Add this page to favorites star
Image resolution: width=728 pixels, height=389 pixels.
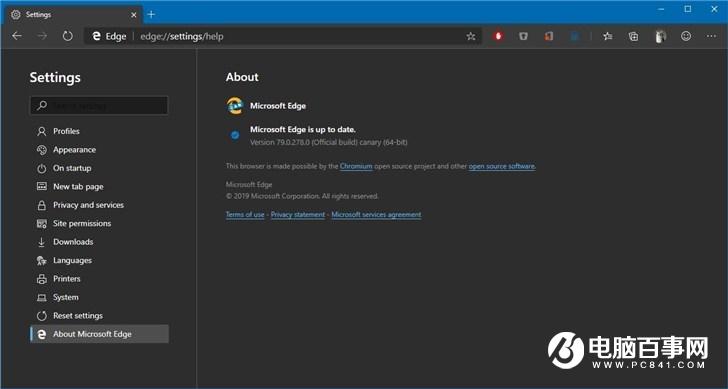[471, 36]
